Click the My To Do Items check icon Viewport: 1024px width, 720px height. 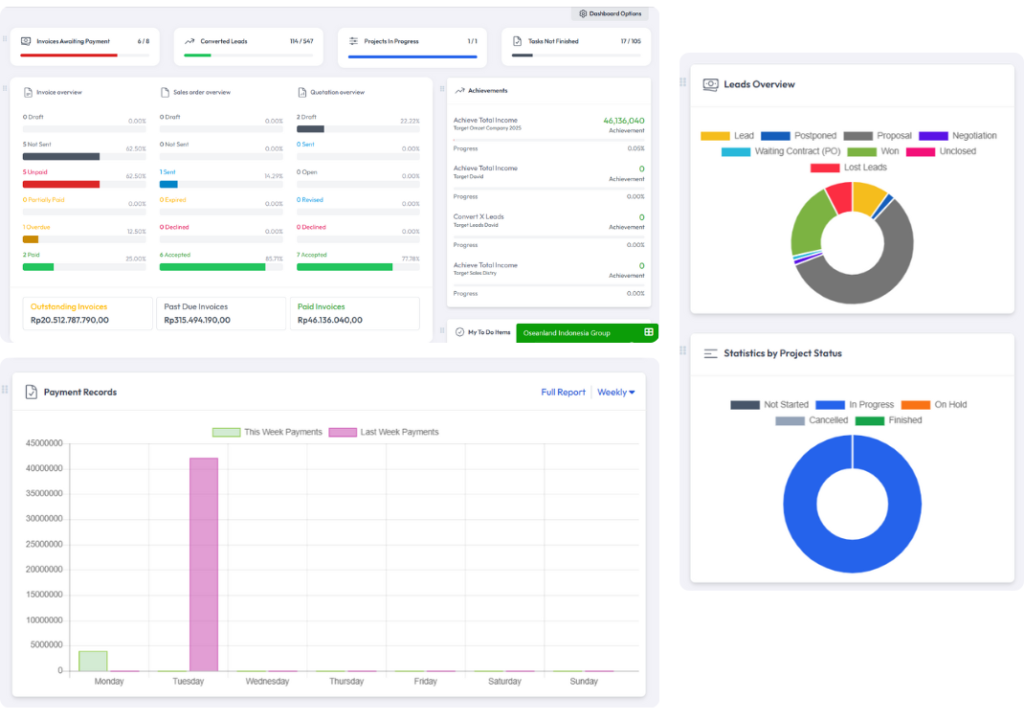(x=459, y=332)
